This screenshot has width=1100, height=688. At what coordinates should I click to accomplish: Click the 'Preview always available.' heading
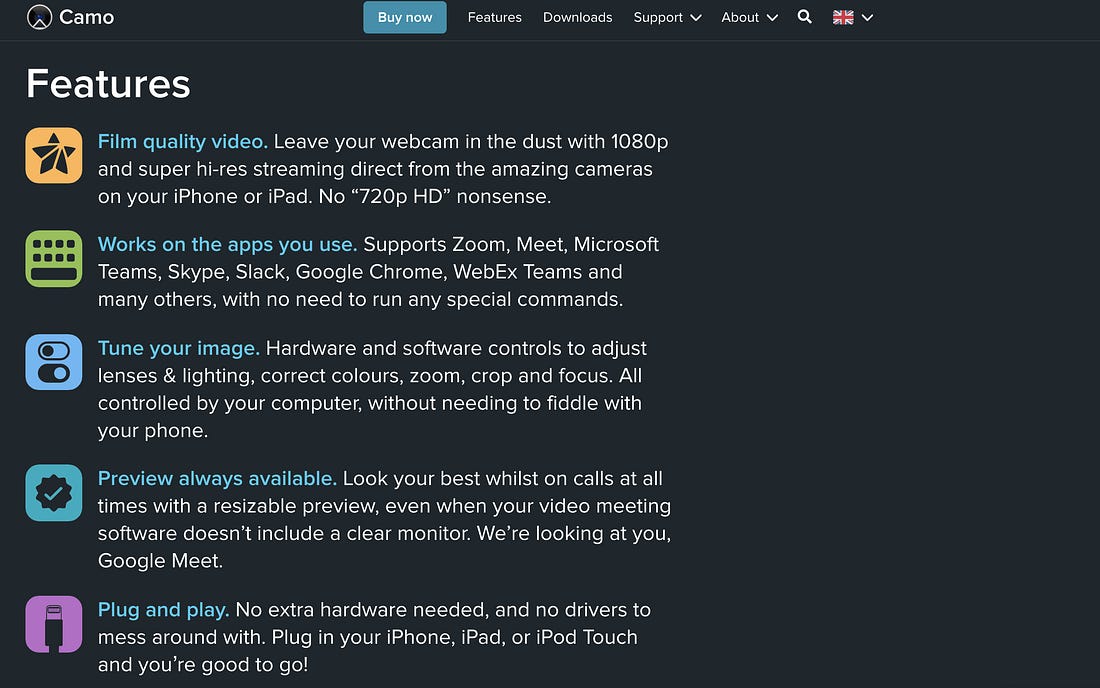[217, 478]
